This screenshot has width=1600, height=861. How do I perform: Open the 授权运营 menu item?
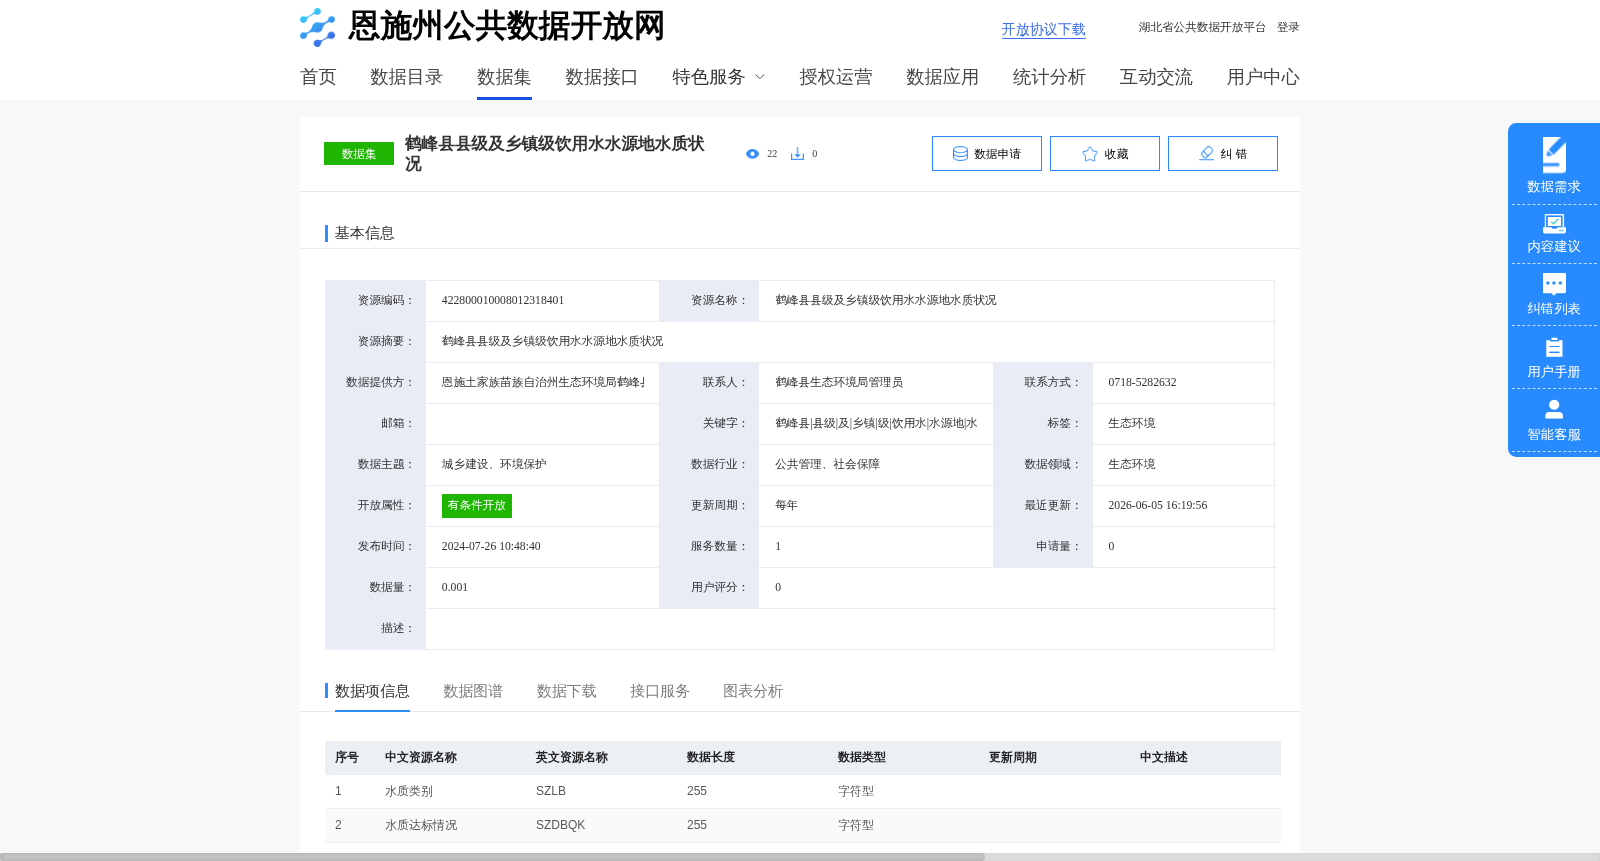[x=835, y=77]
